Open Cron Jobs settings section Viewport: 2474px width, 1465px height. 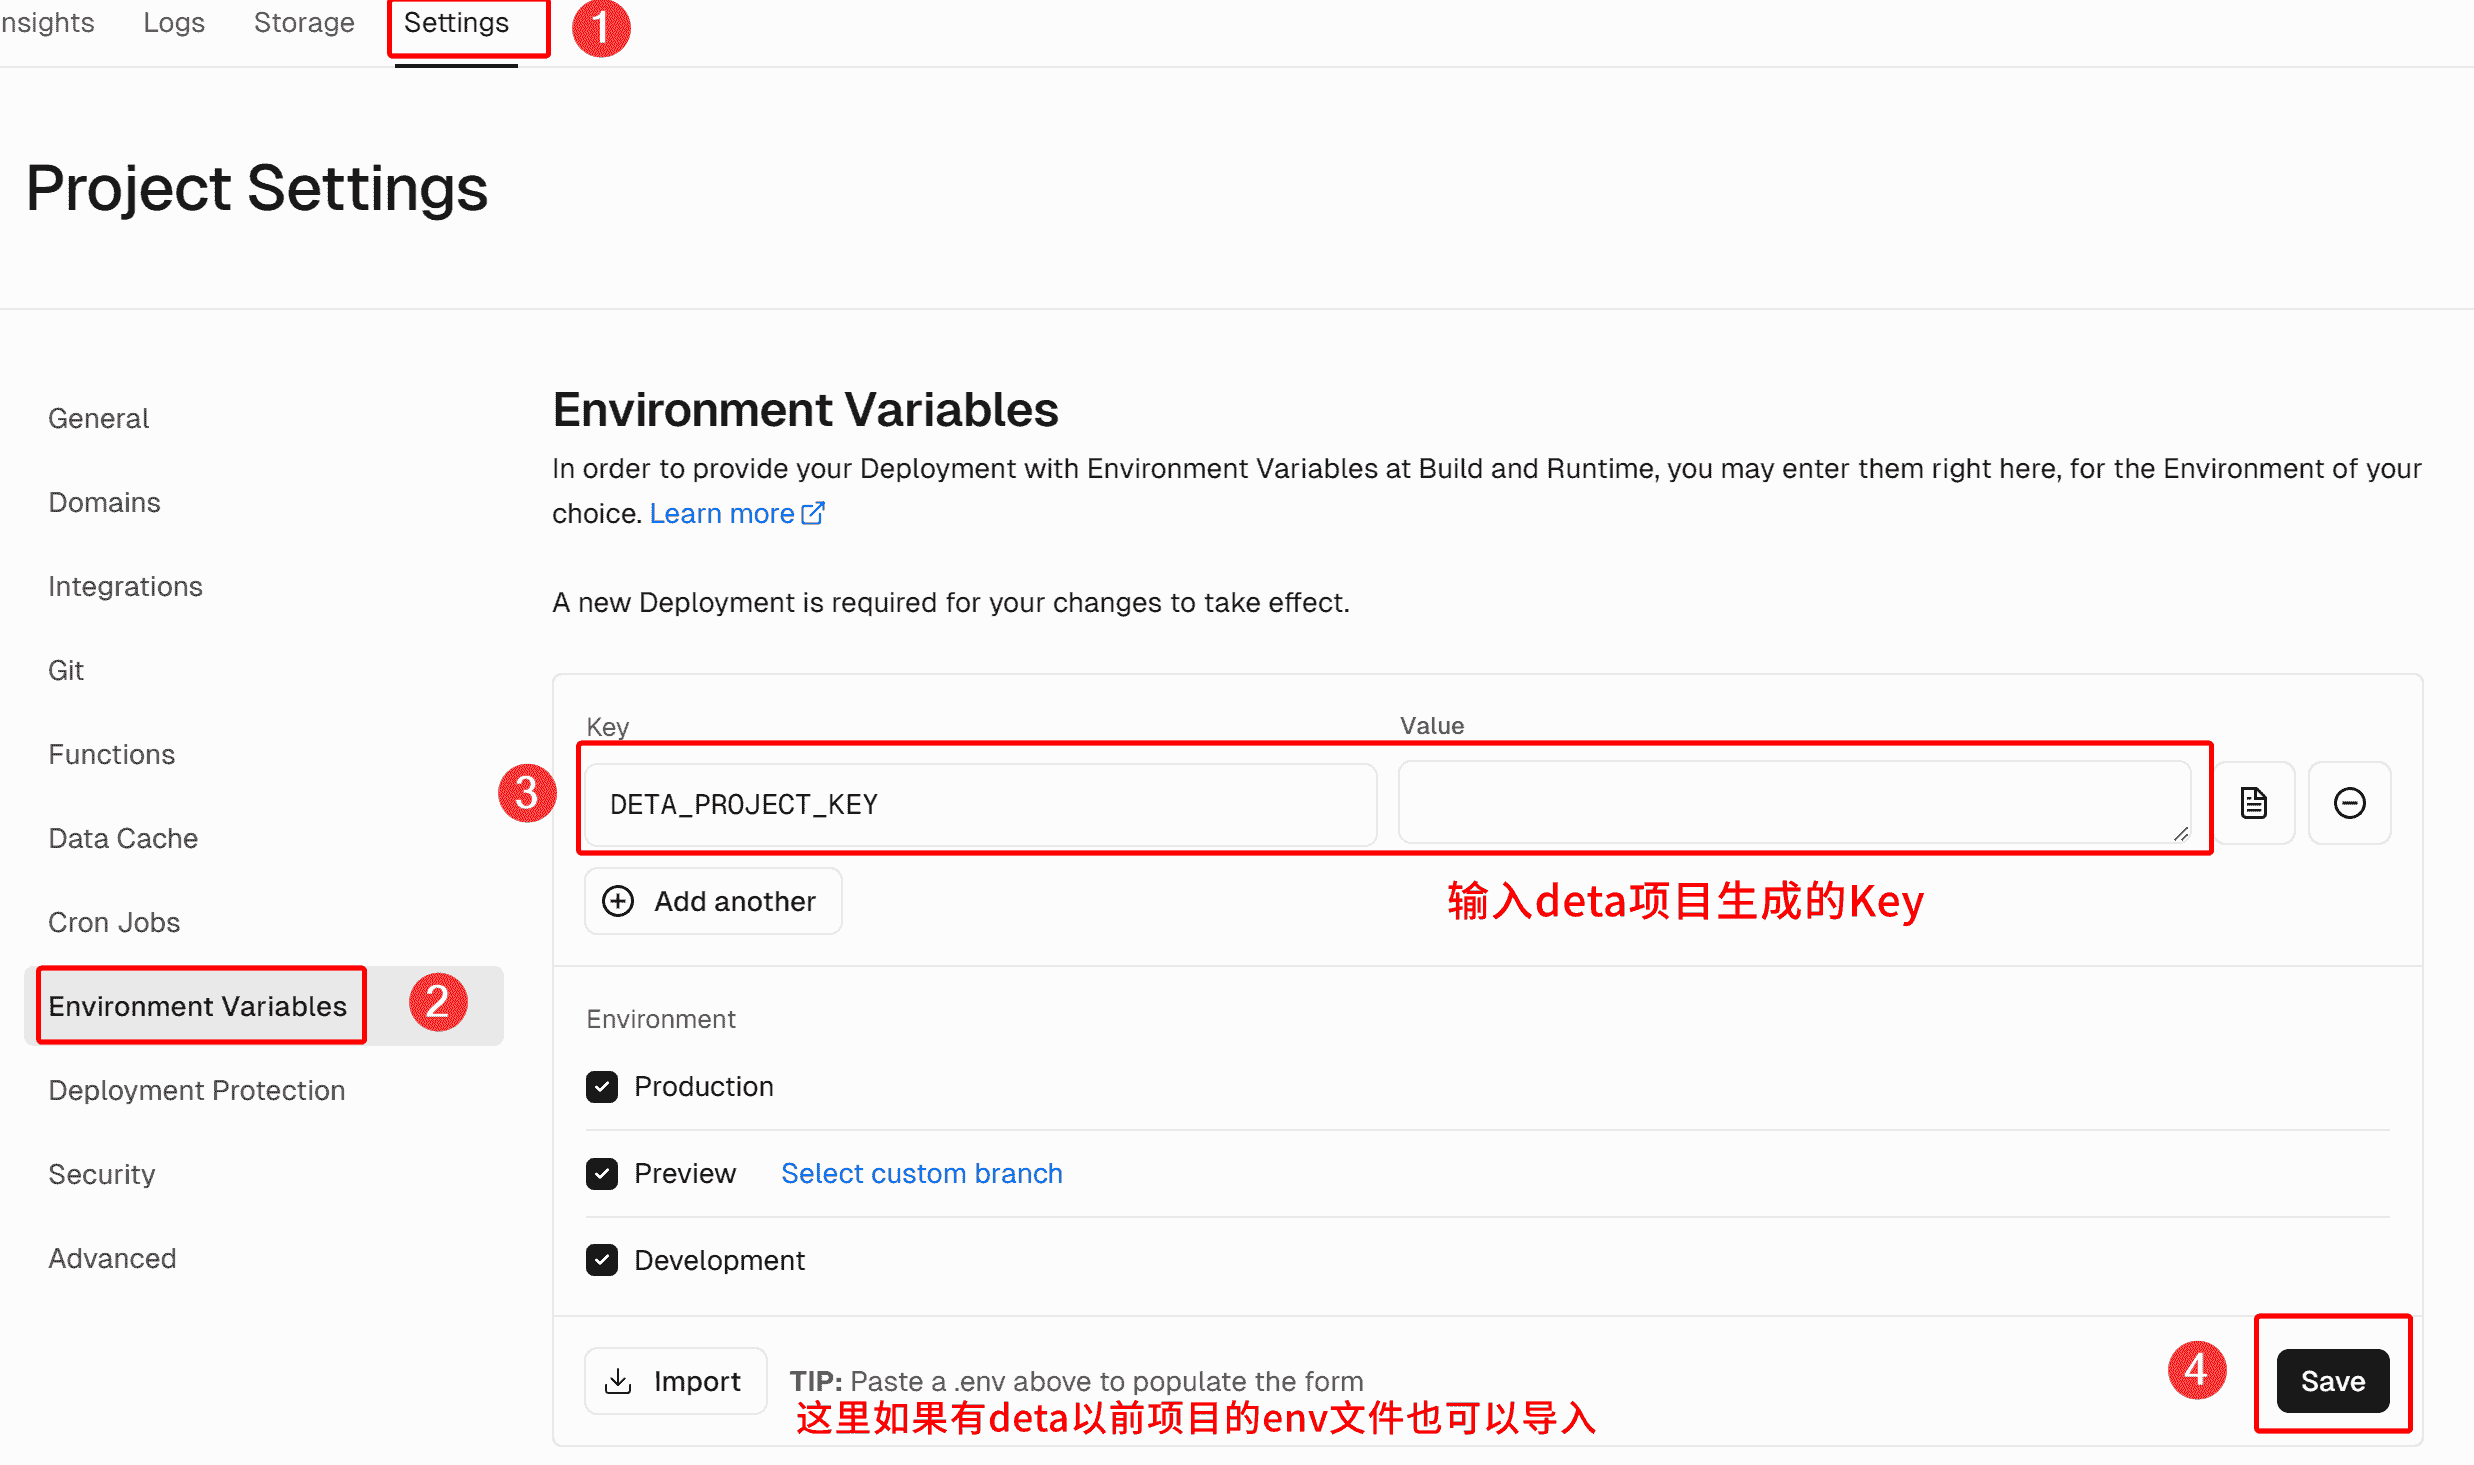click(x=114, y=922)
